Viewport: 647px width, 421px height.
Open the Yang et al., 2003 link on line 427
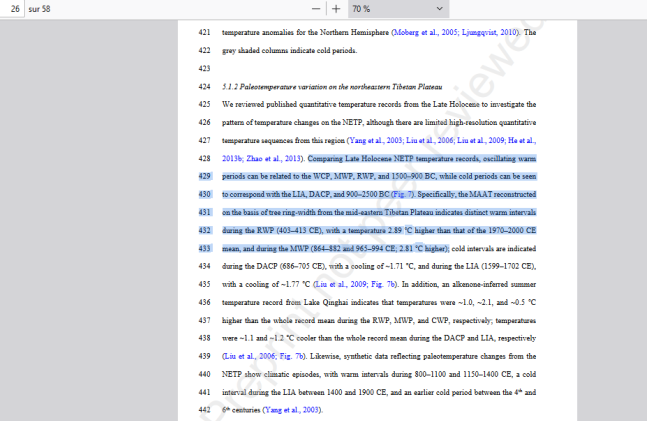click(375, 140)
